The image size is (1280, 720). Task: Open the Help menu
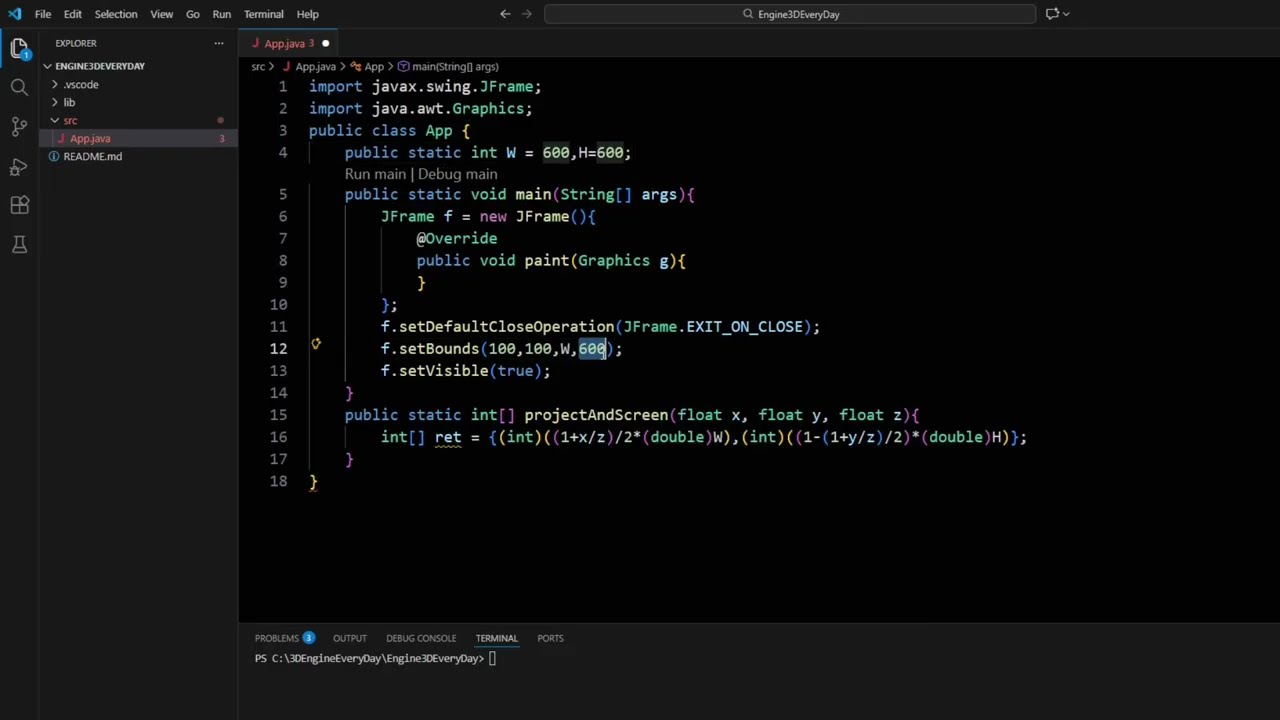point(307,14)
